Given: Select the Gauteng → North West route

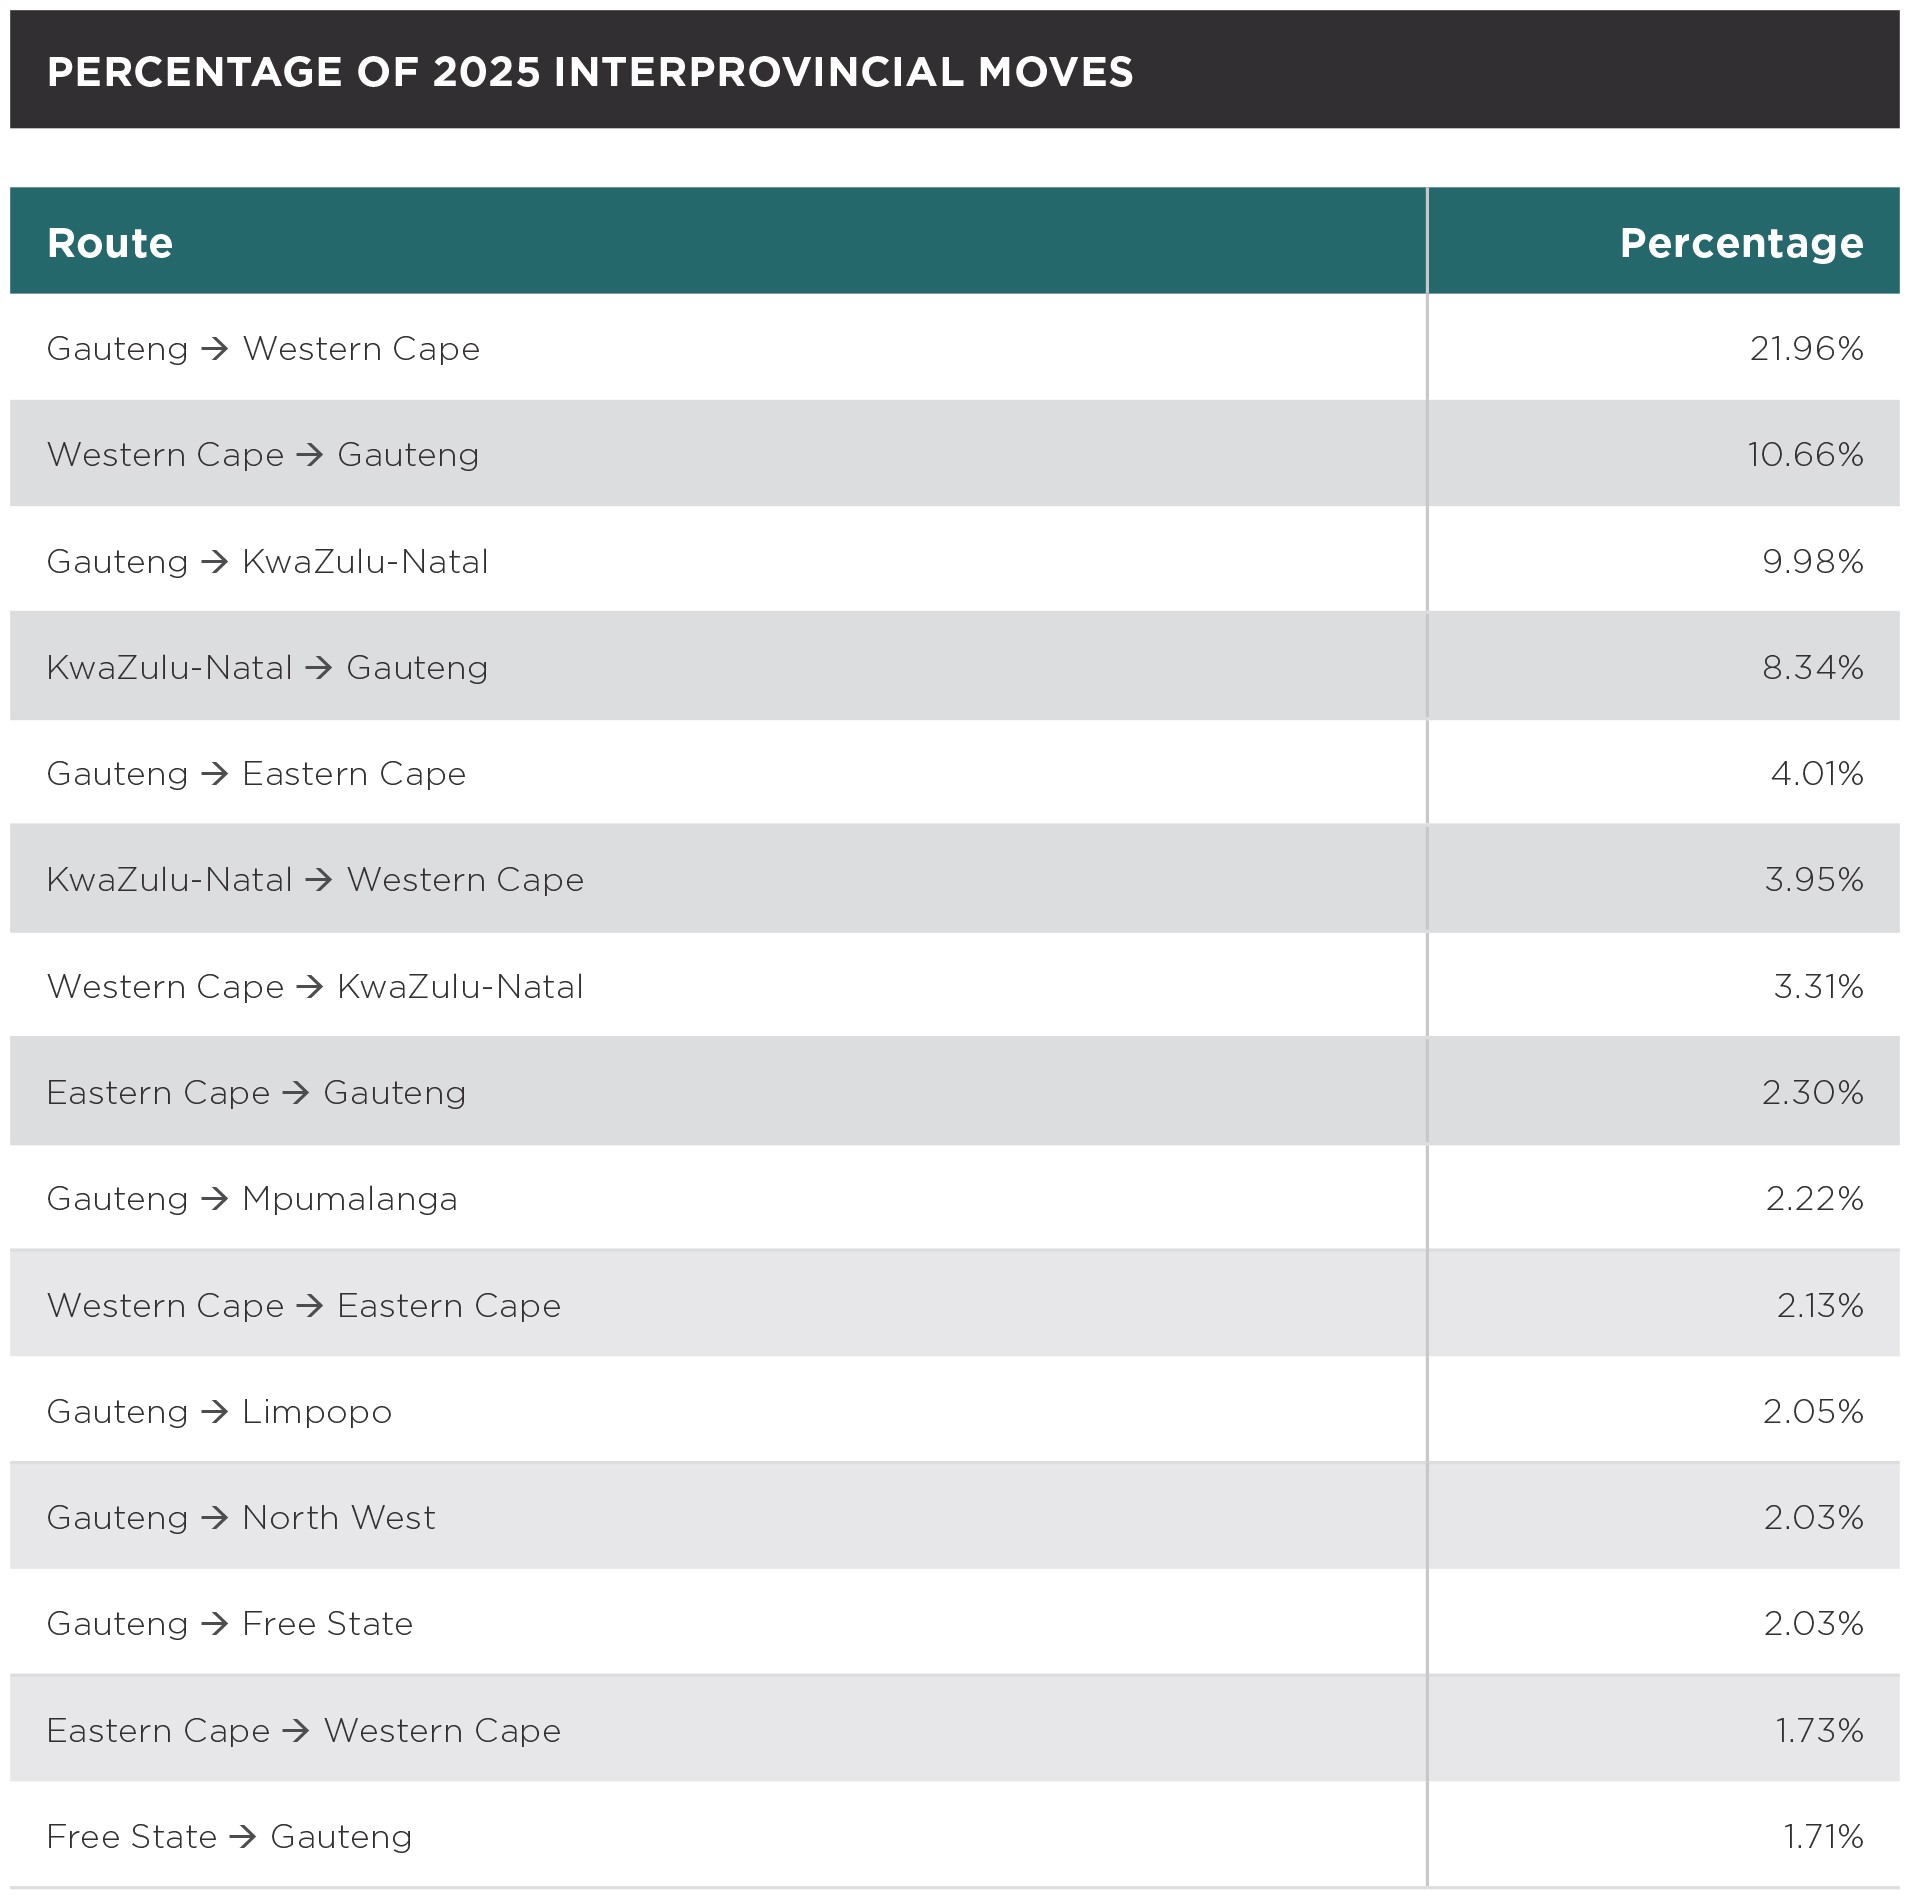Looking at the screenshot, I should [x=241, y=1517].
